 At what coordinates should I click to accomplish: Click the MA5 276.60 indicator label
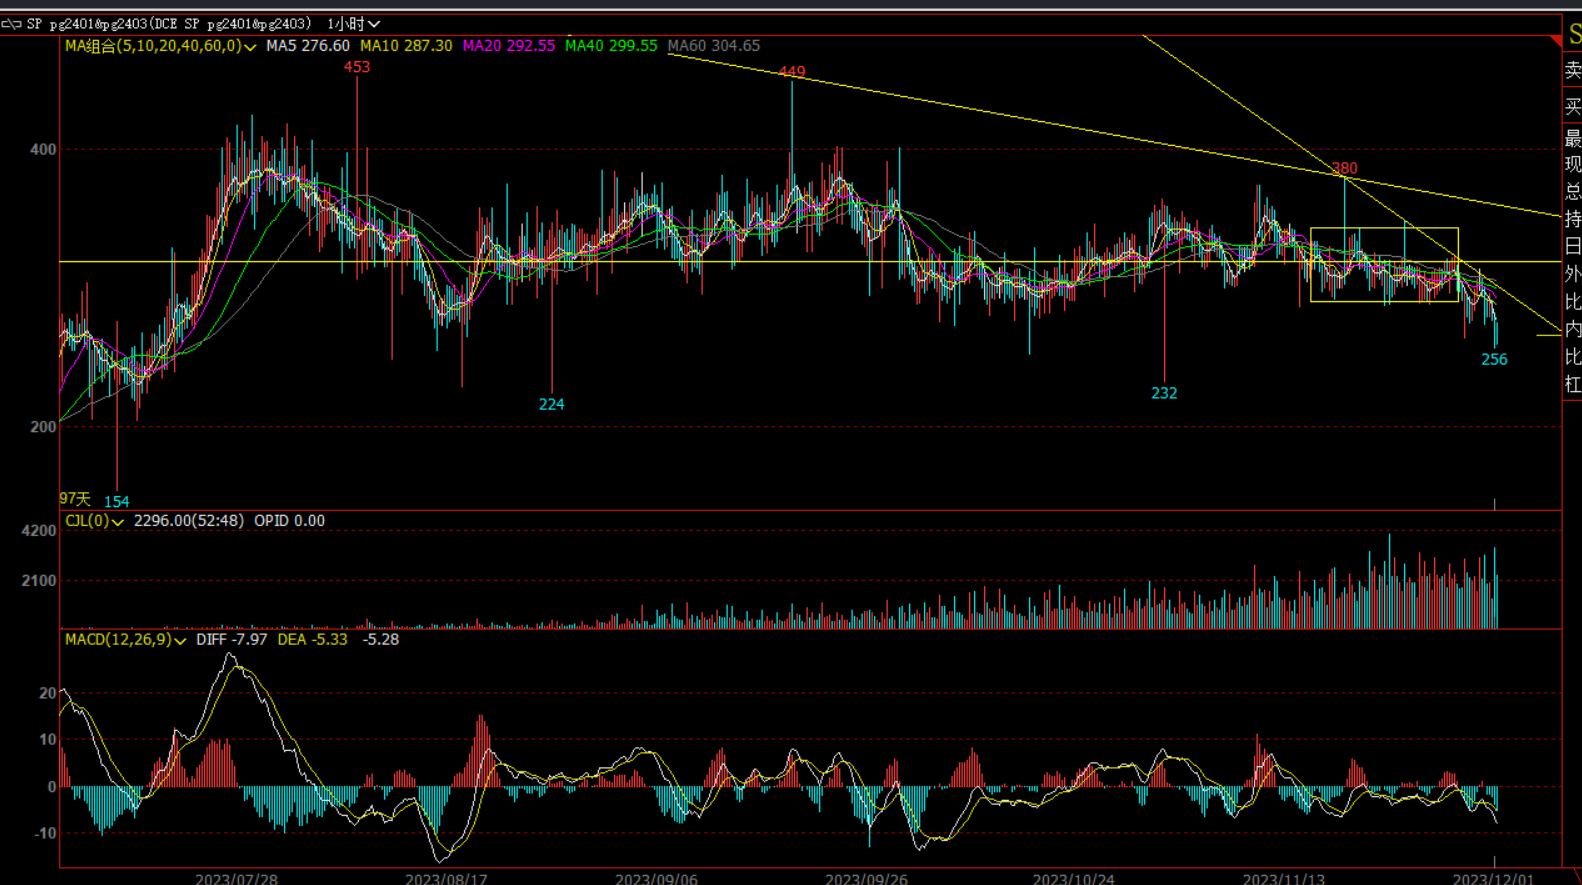(307, 46)
